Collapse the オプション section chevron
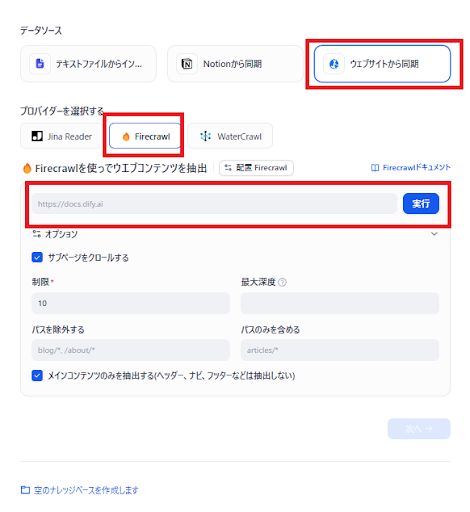 pos(434,234)
